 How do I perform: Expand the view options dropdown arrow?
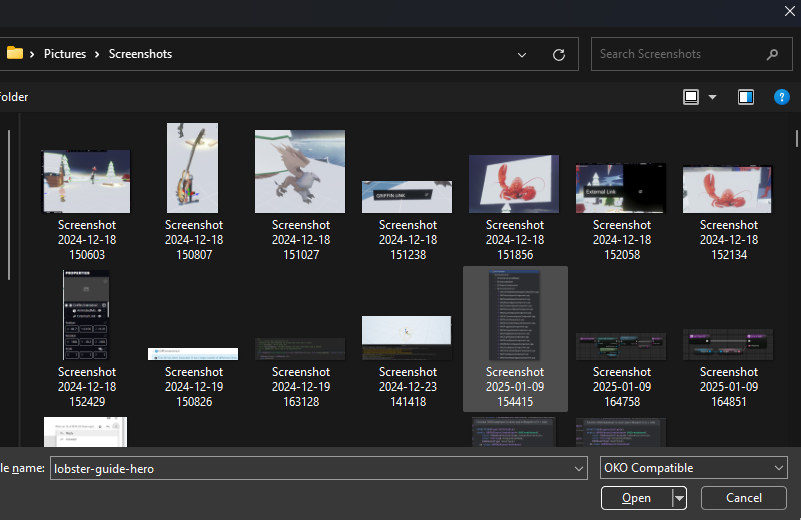click(713, 97)
